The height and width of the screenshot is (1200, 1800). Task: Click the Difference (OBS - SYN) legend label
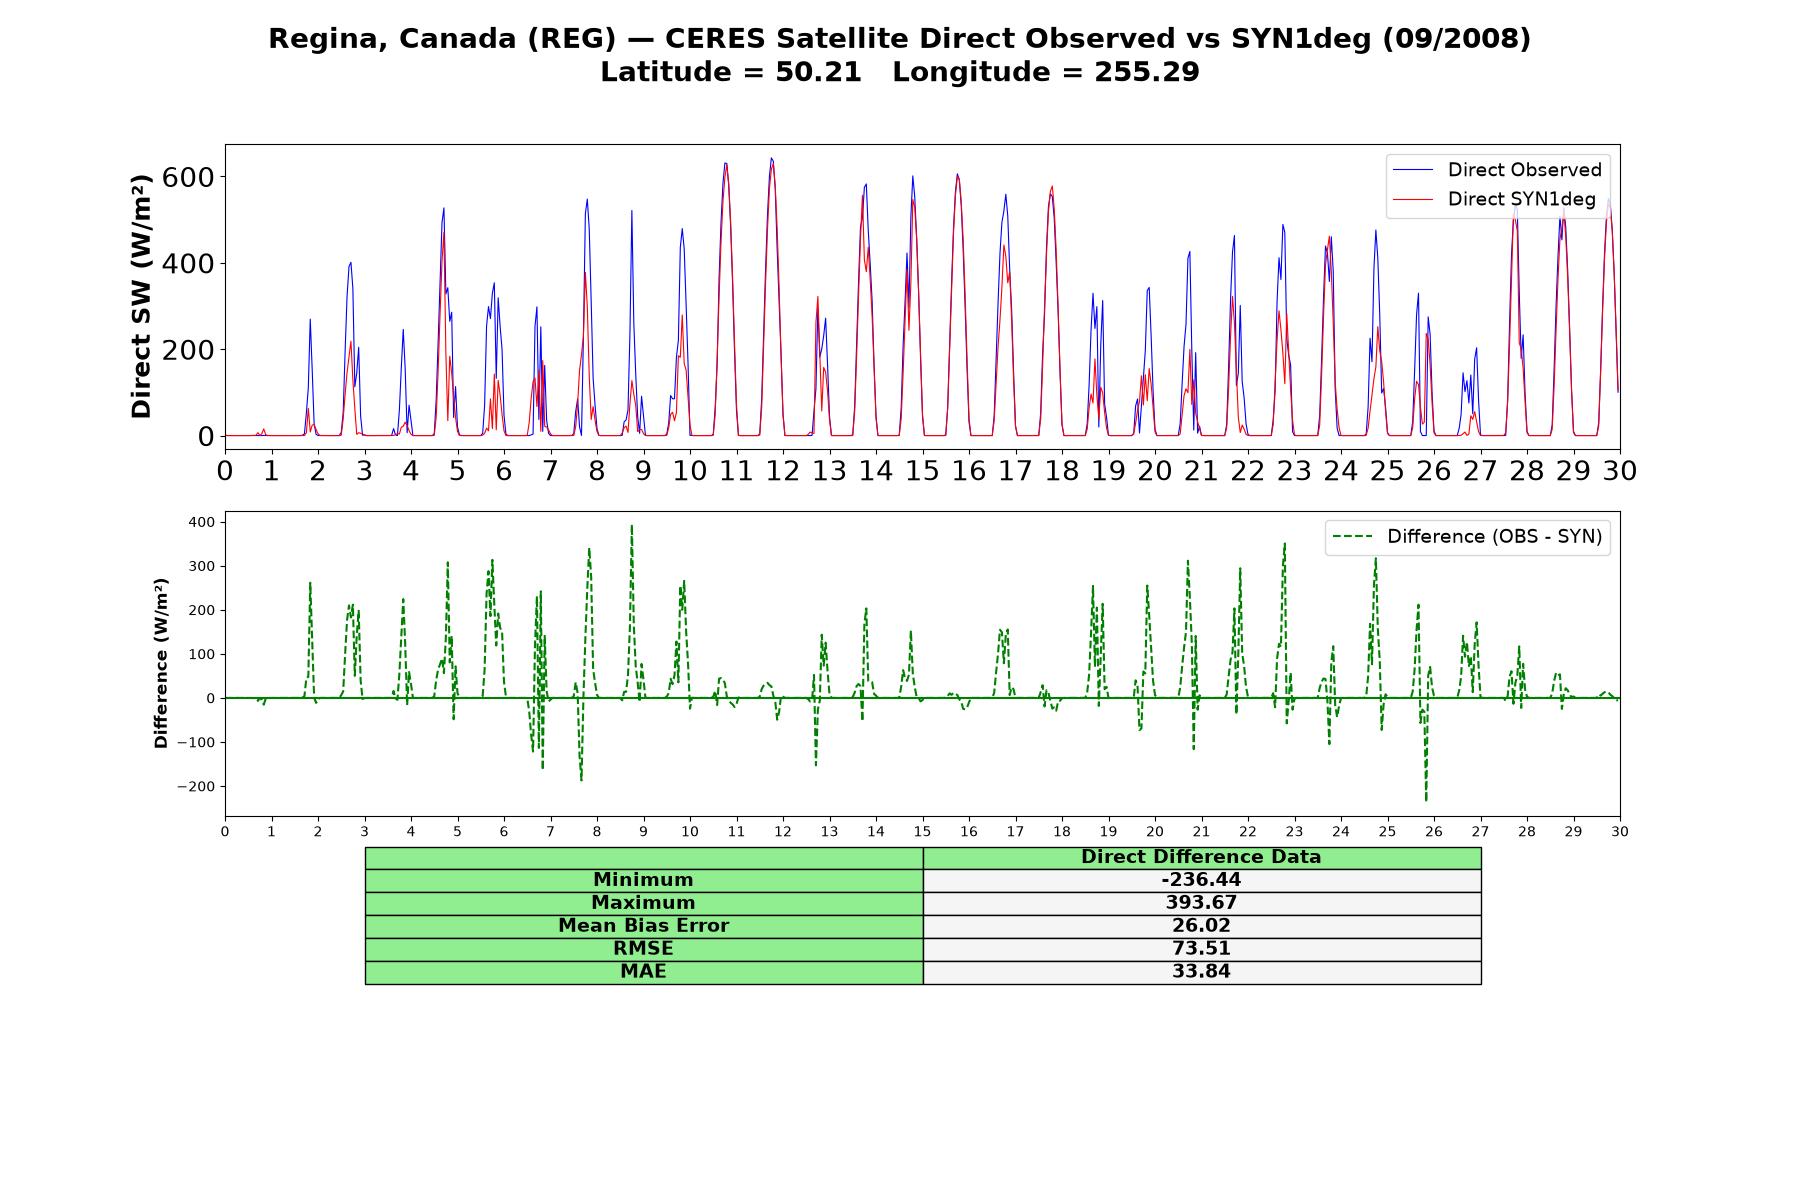pyautogui.click(x=1494, y=537)
